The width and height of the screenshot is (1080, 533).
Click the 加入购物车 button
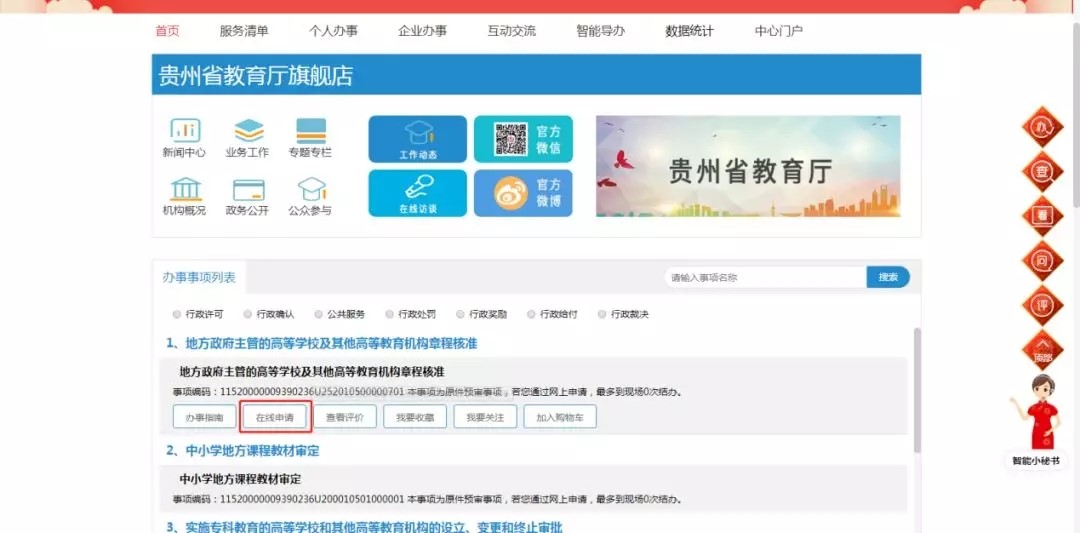click(x=560, y=417)
